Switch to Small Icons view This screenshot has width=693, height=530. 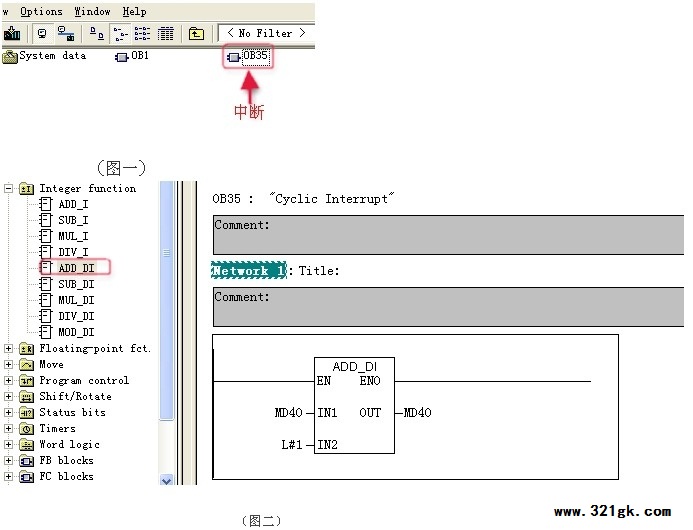tap(120, 34)
